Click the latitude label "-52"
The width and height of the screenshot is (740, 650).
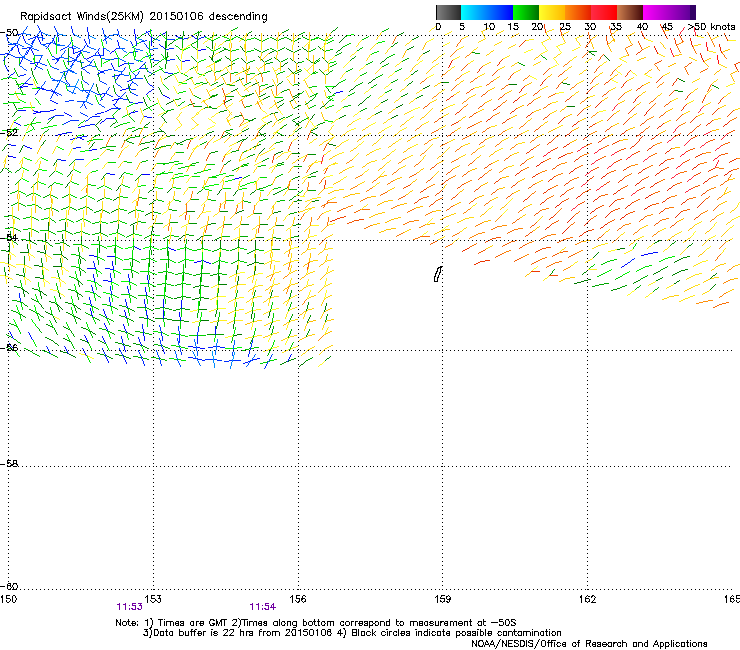coord(9,133)
